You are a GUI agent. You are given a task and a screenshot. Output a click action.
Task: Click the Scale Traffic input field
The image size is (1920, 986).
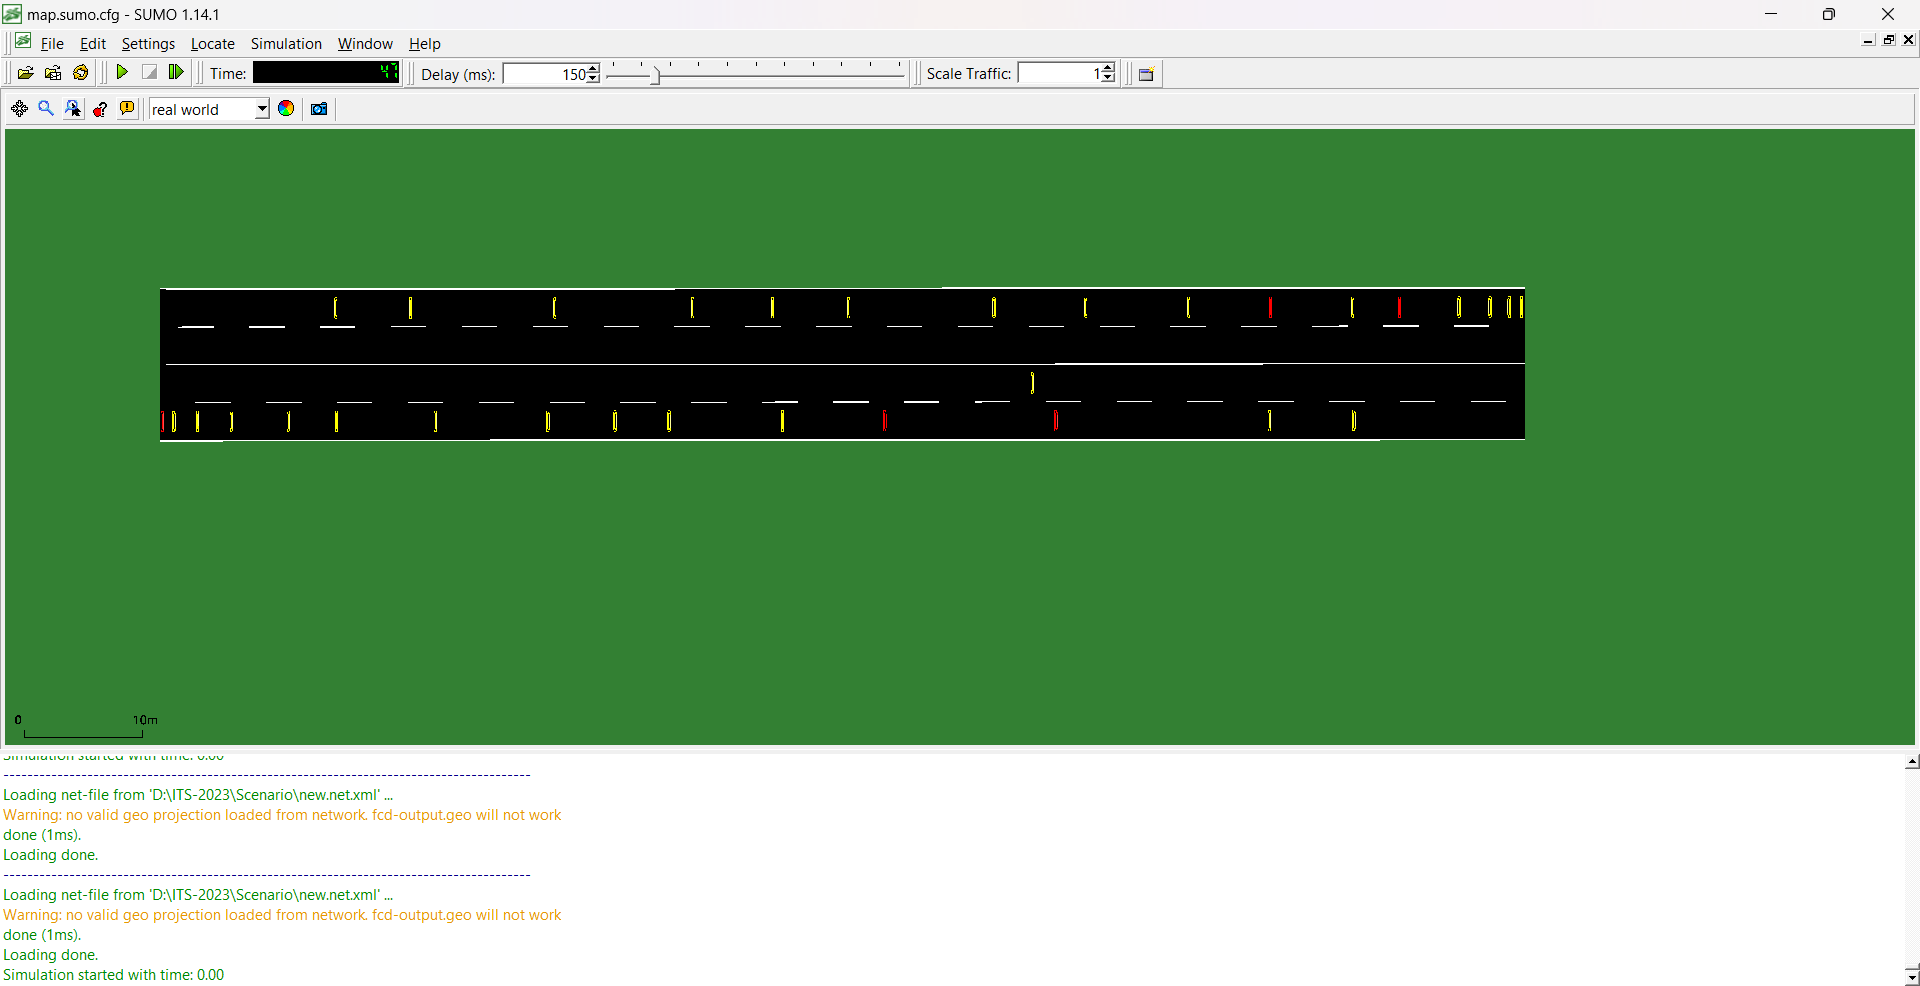click(1060, 74)
